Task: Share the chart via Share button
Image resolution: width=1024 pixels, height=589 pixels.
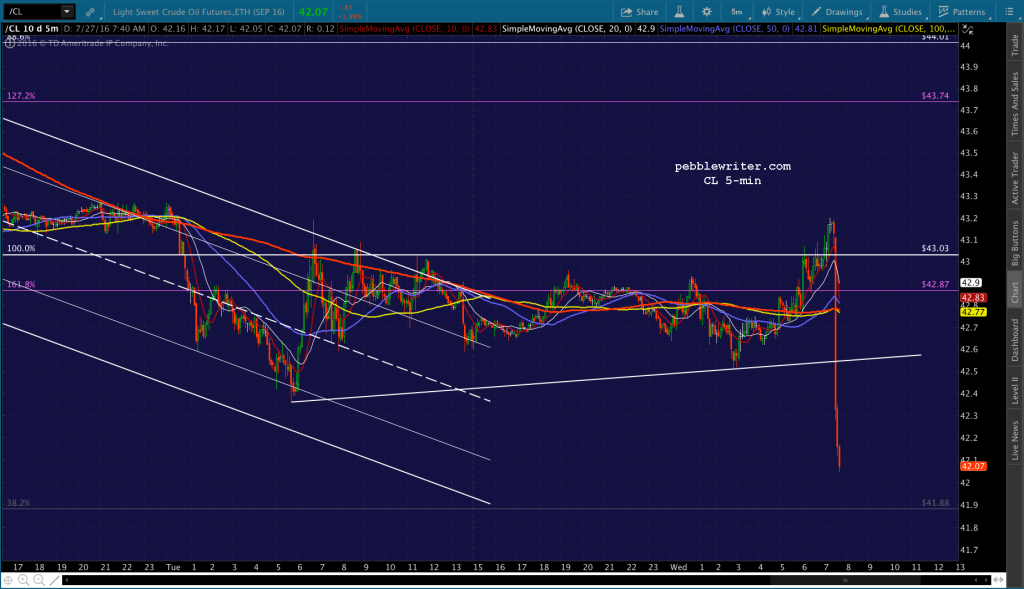Action: click(639, 12)
